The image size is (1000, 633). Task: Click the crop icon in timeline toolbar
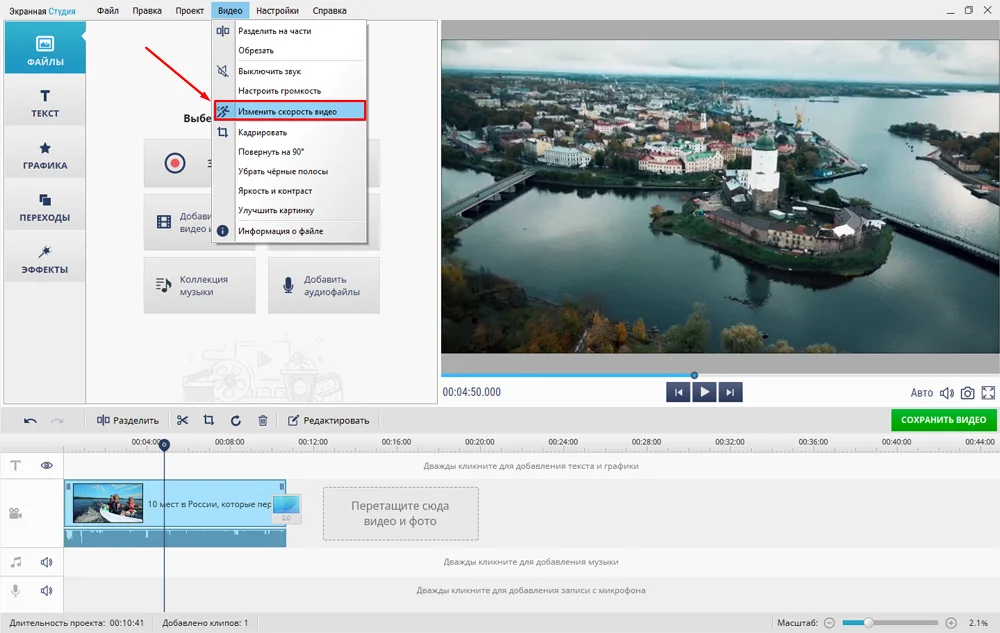tap(209, 420)
